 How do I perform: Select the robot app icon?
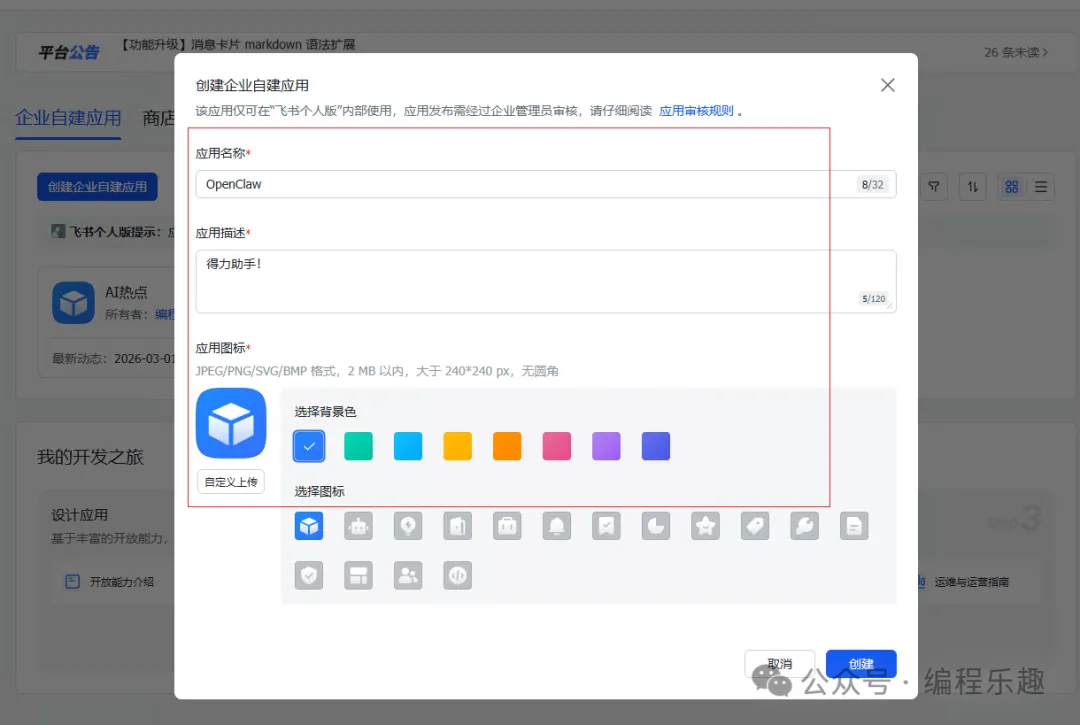[x=358, y=525]
